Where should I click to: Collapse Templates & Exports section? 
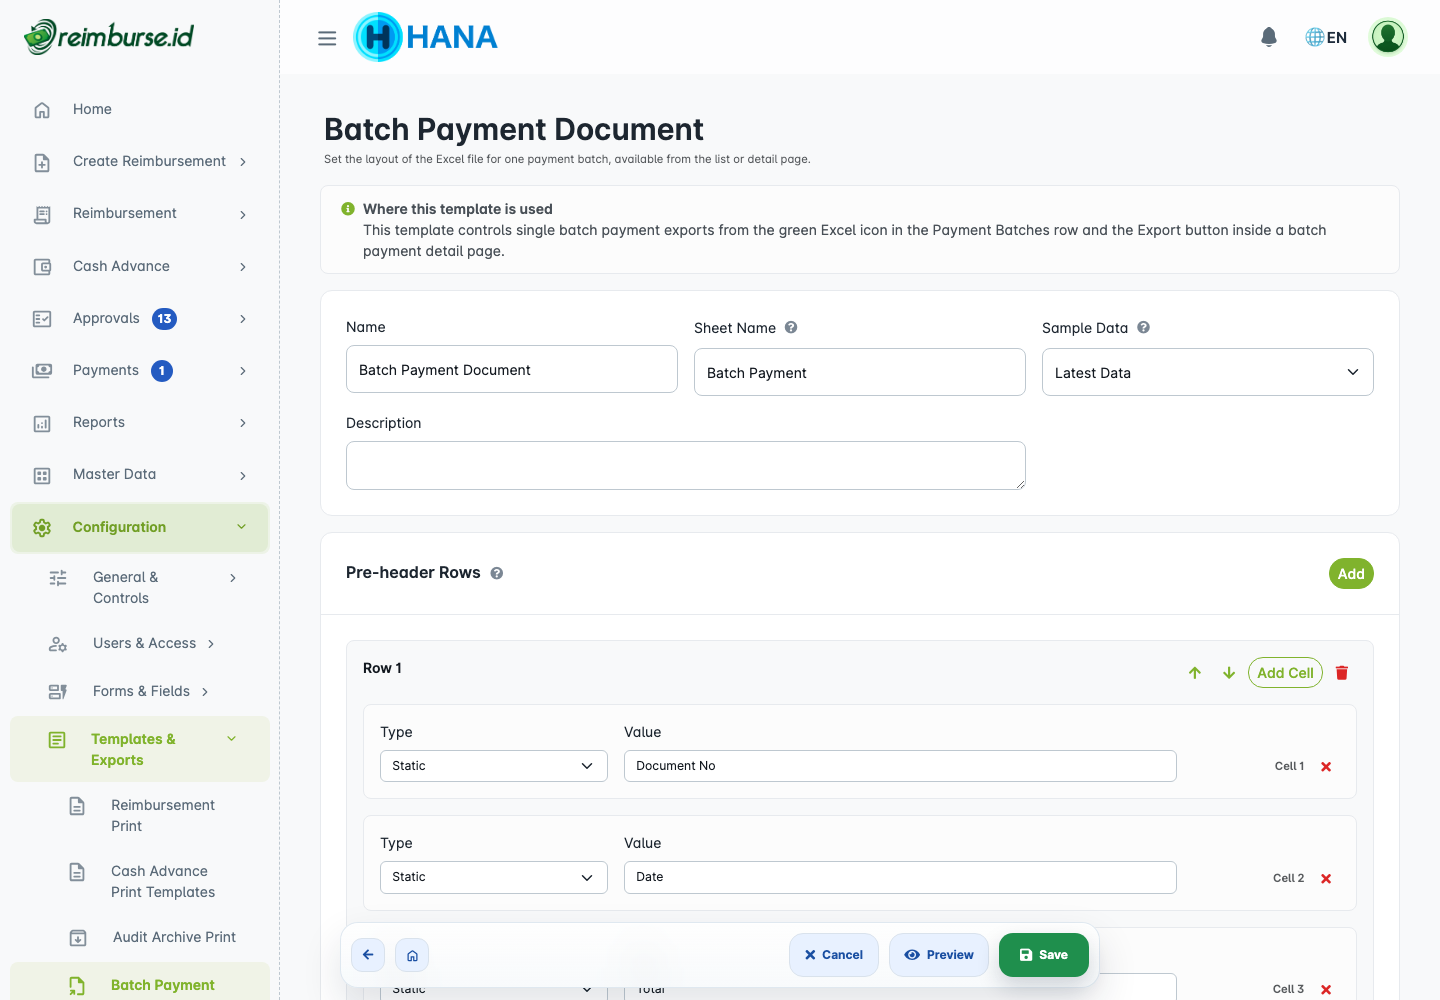pyautogui.click(x=140, y=749)
